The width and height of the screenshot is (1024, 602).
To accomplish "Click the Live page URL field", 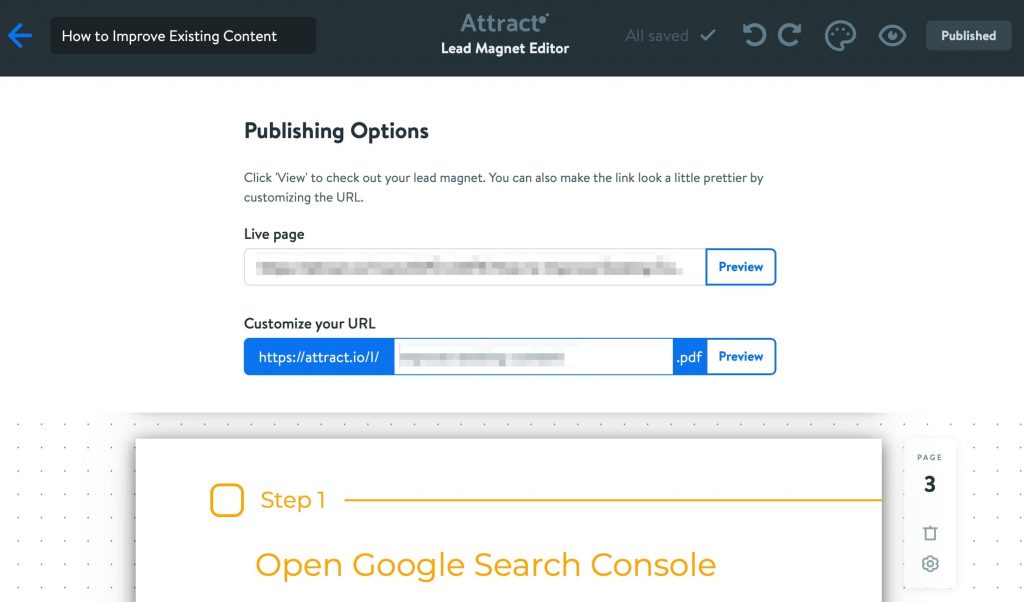I will (x=475, y=267).
